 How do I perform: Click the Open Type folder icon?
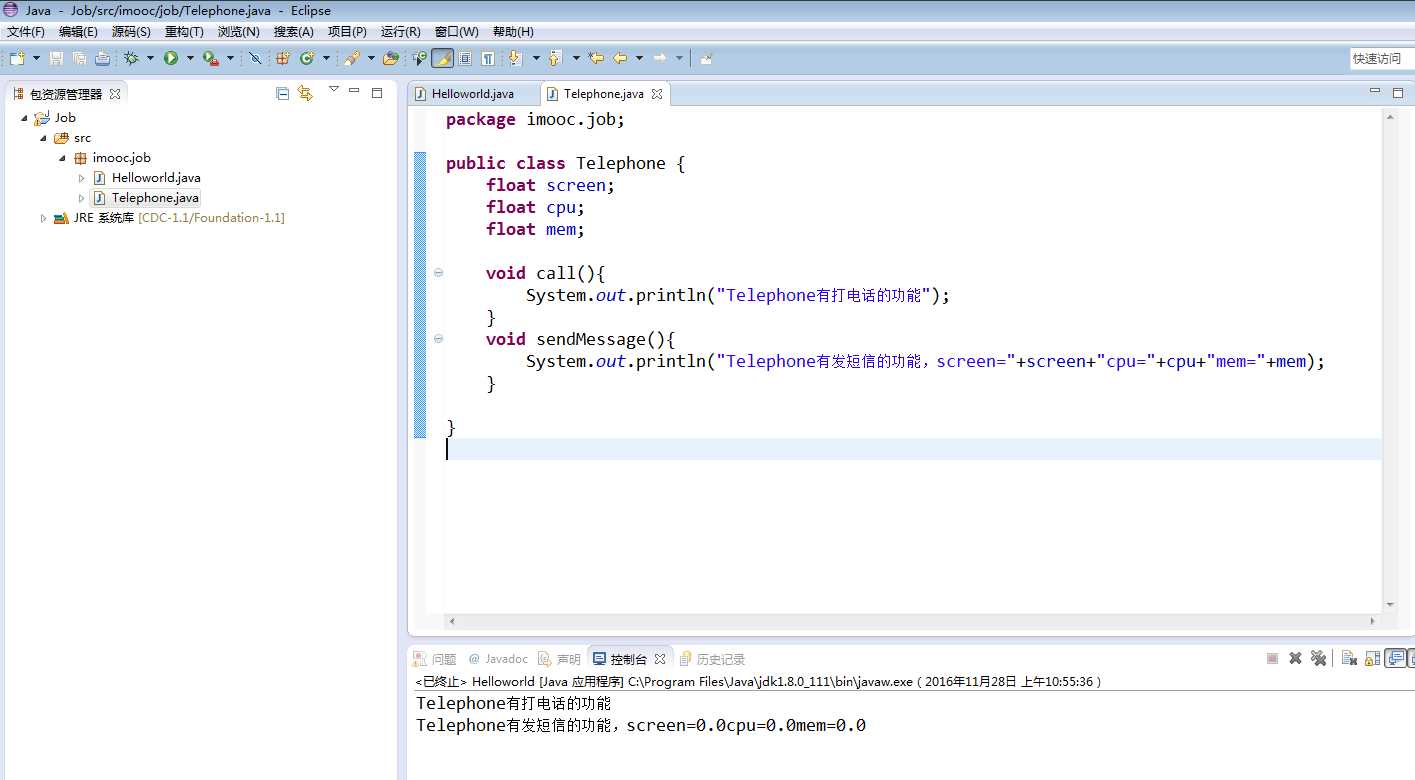pyautogui.click(x=391, y=58)
